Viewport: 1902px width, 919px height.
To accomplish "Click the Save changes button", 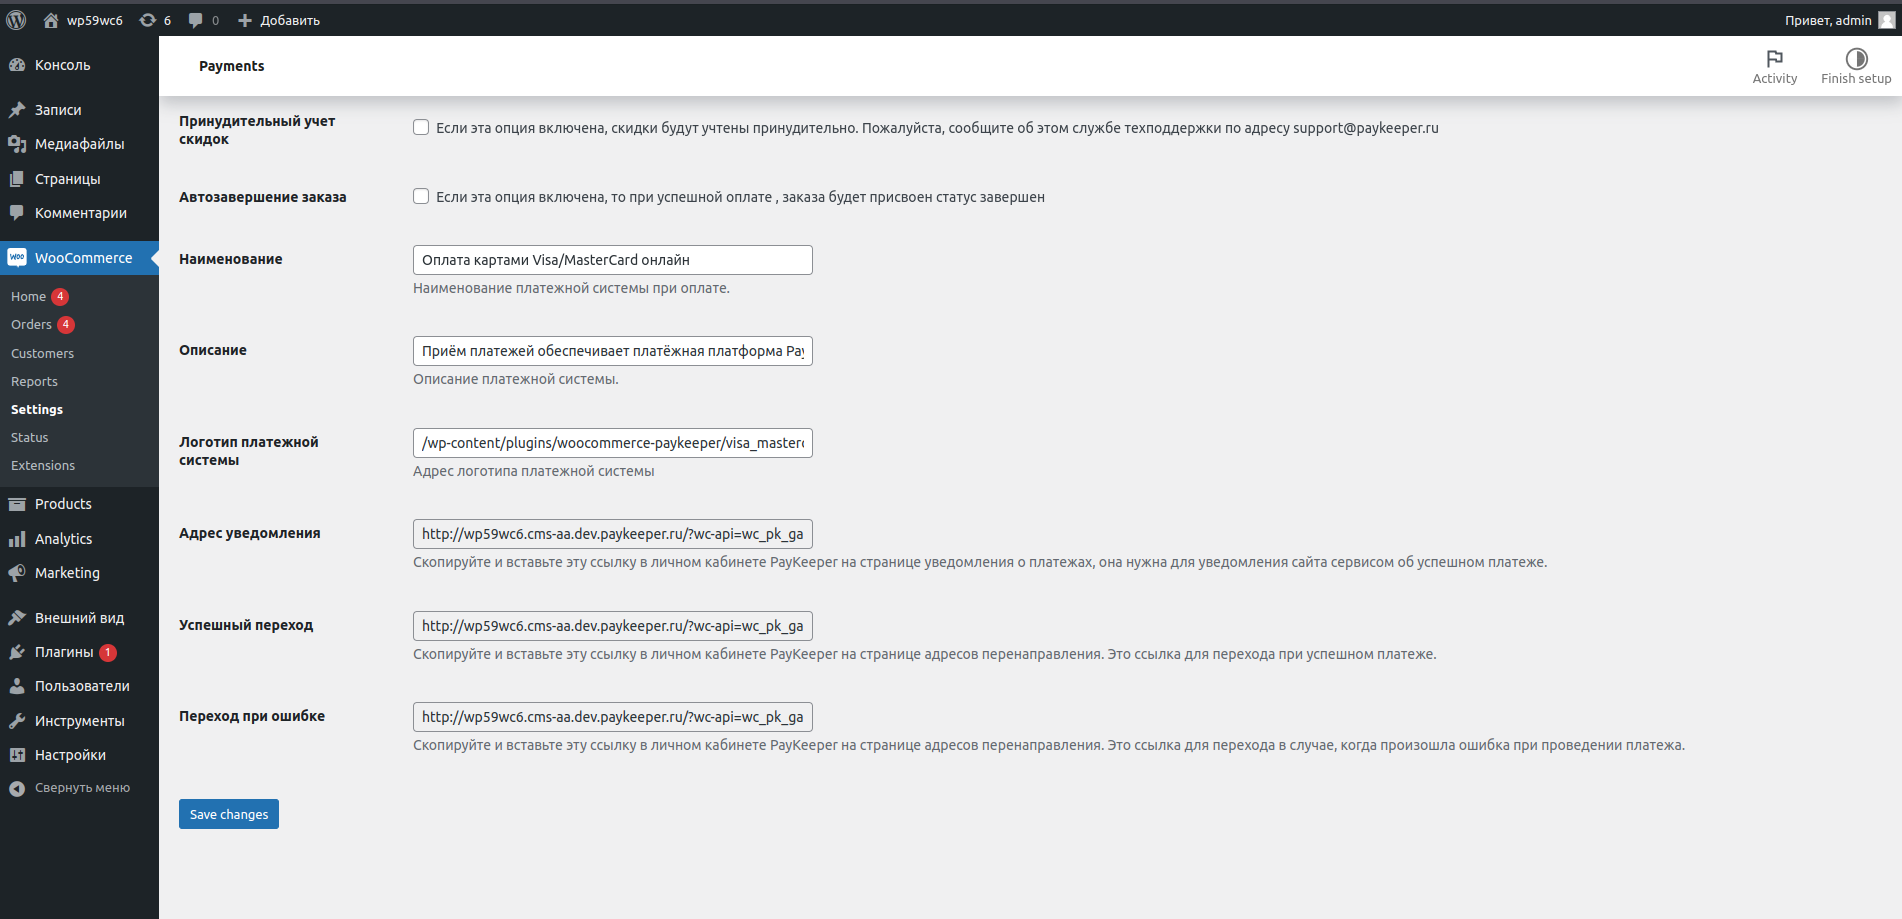I will point(228,814).
